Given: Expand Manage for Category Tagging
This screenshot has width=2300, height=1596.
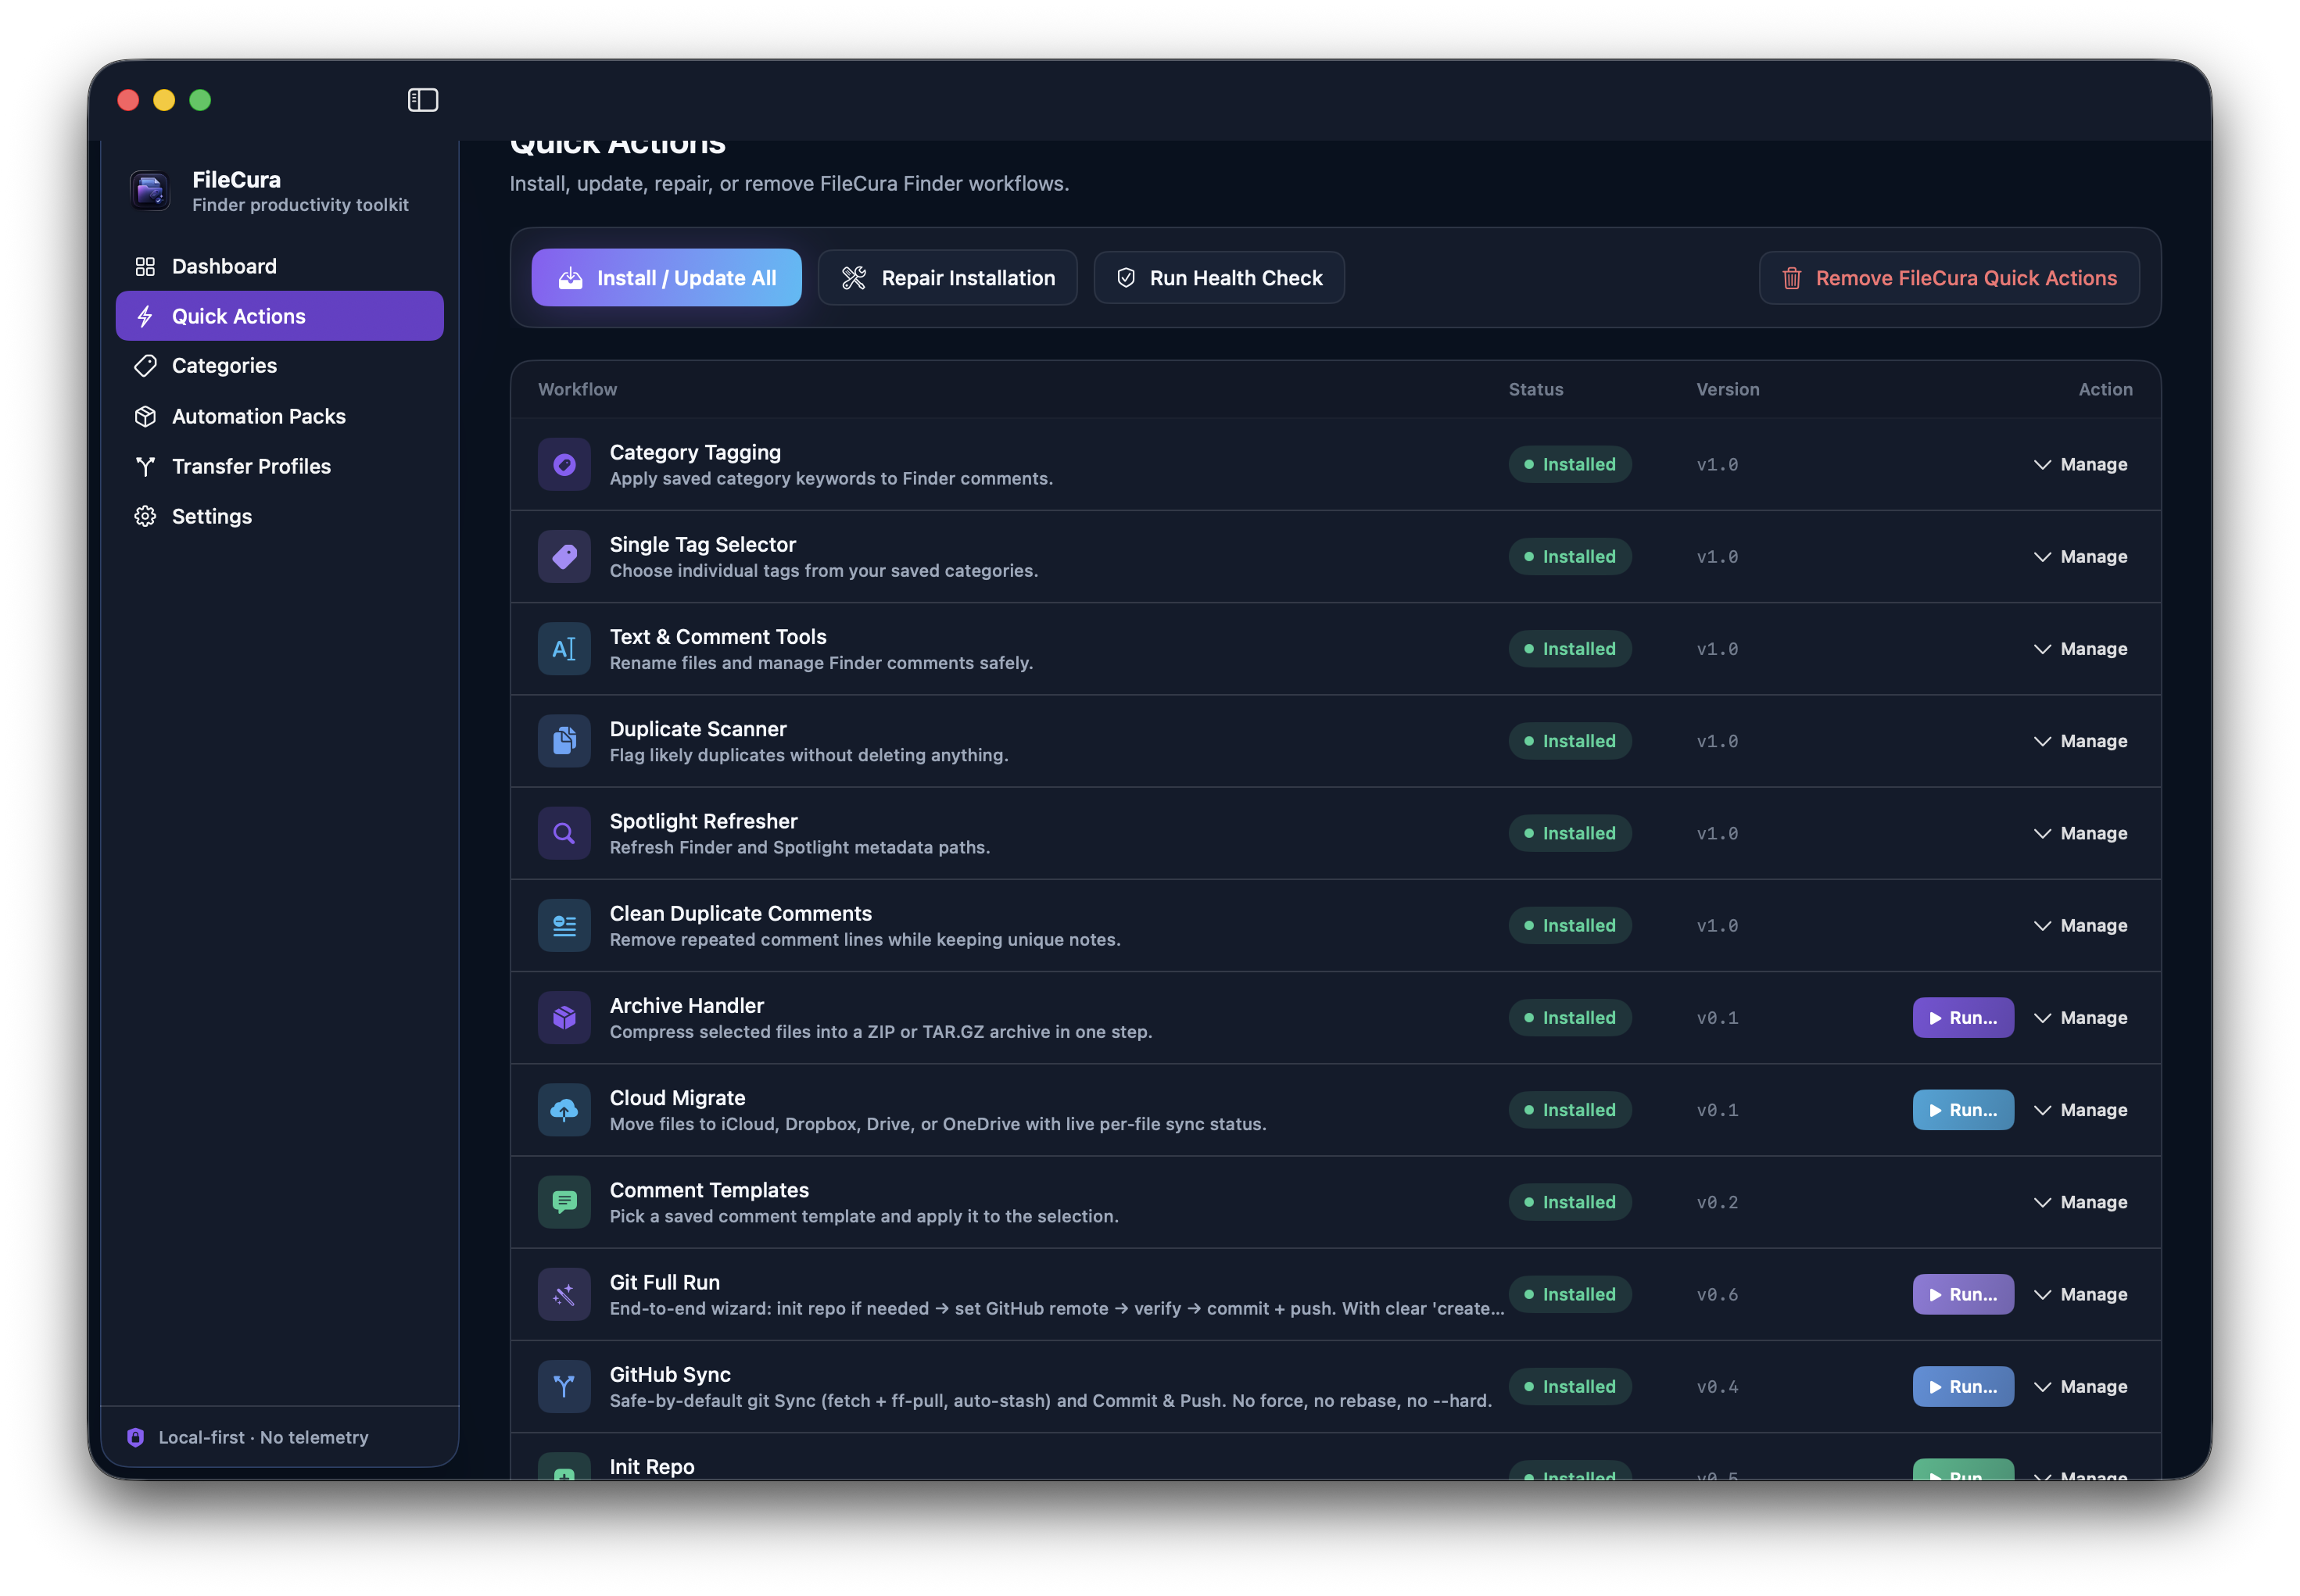Looking at the screenshot, I should (2080, 465).
